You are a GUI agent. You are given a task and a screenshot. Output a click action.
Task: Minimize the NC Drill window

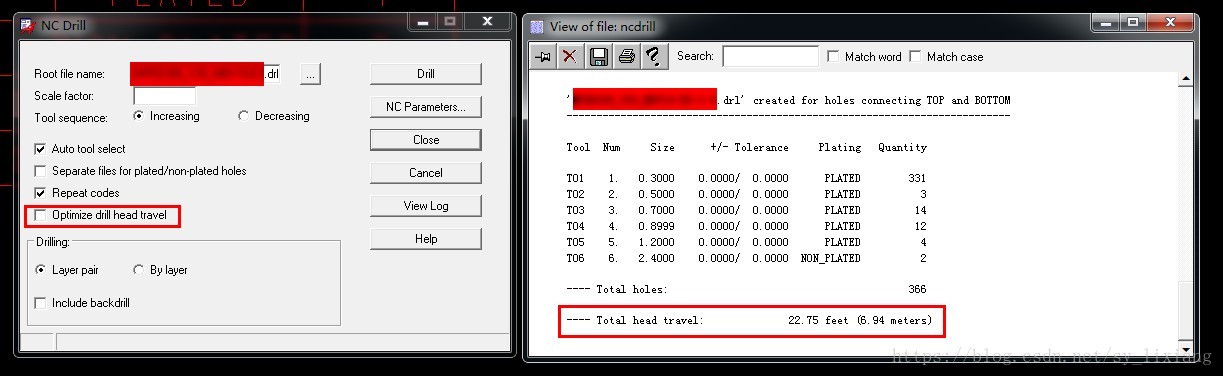424,22
